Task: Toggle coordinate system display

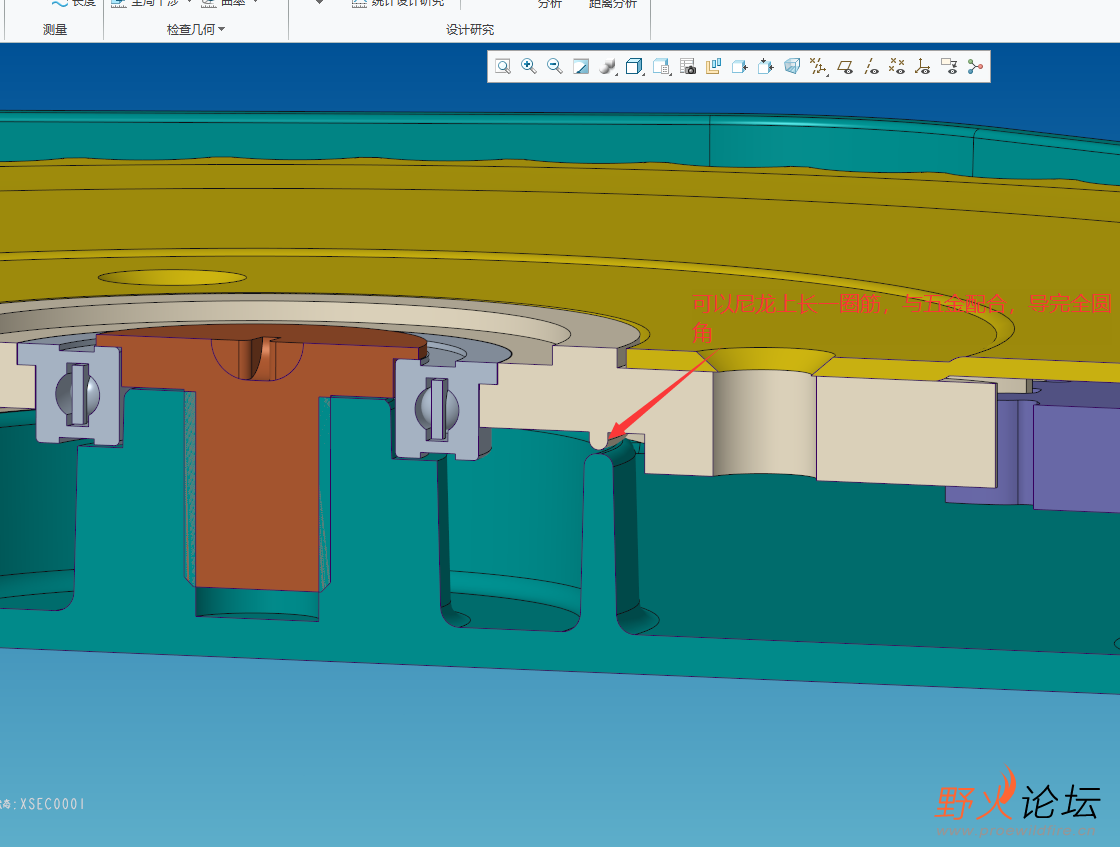Action: pos(922,67)
